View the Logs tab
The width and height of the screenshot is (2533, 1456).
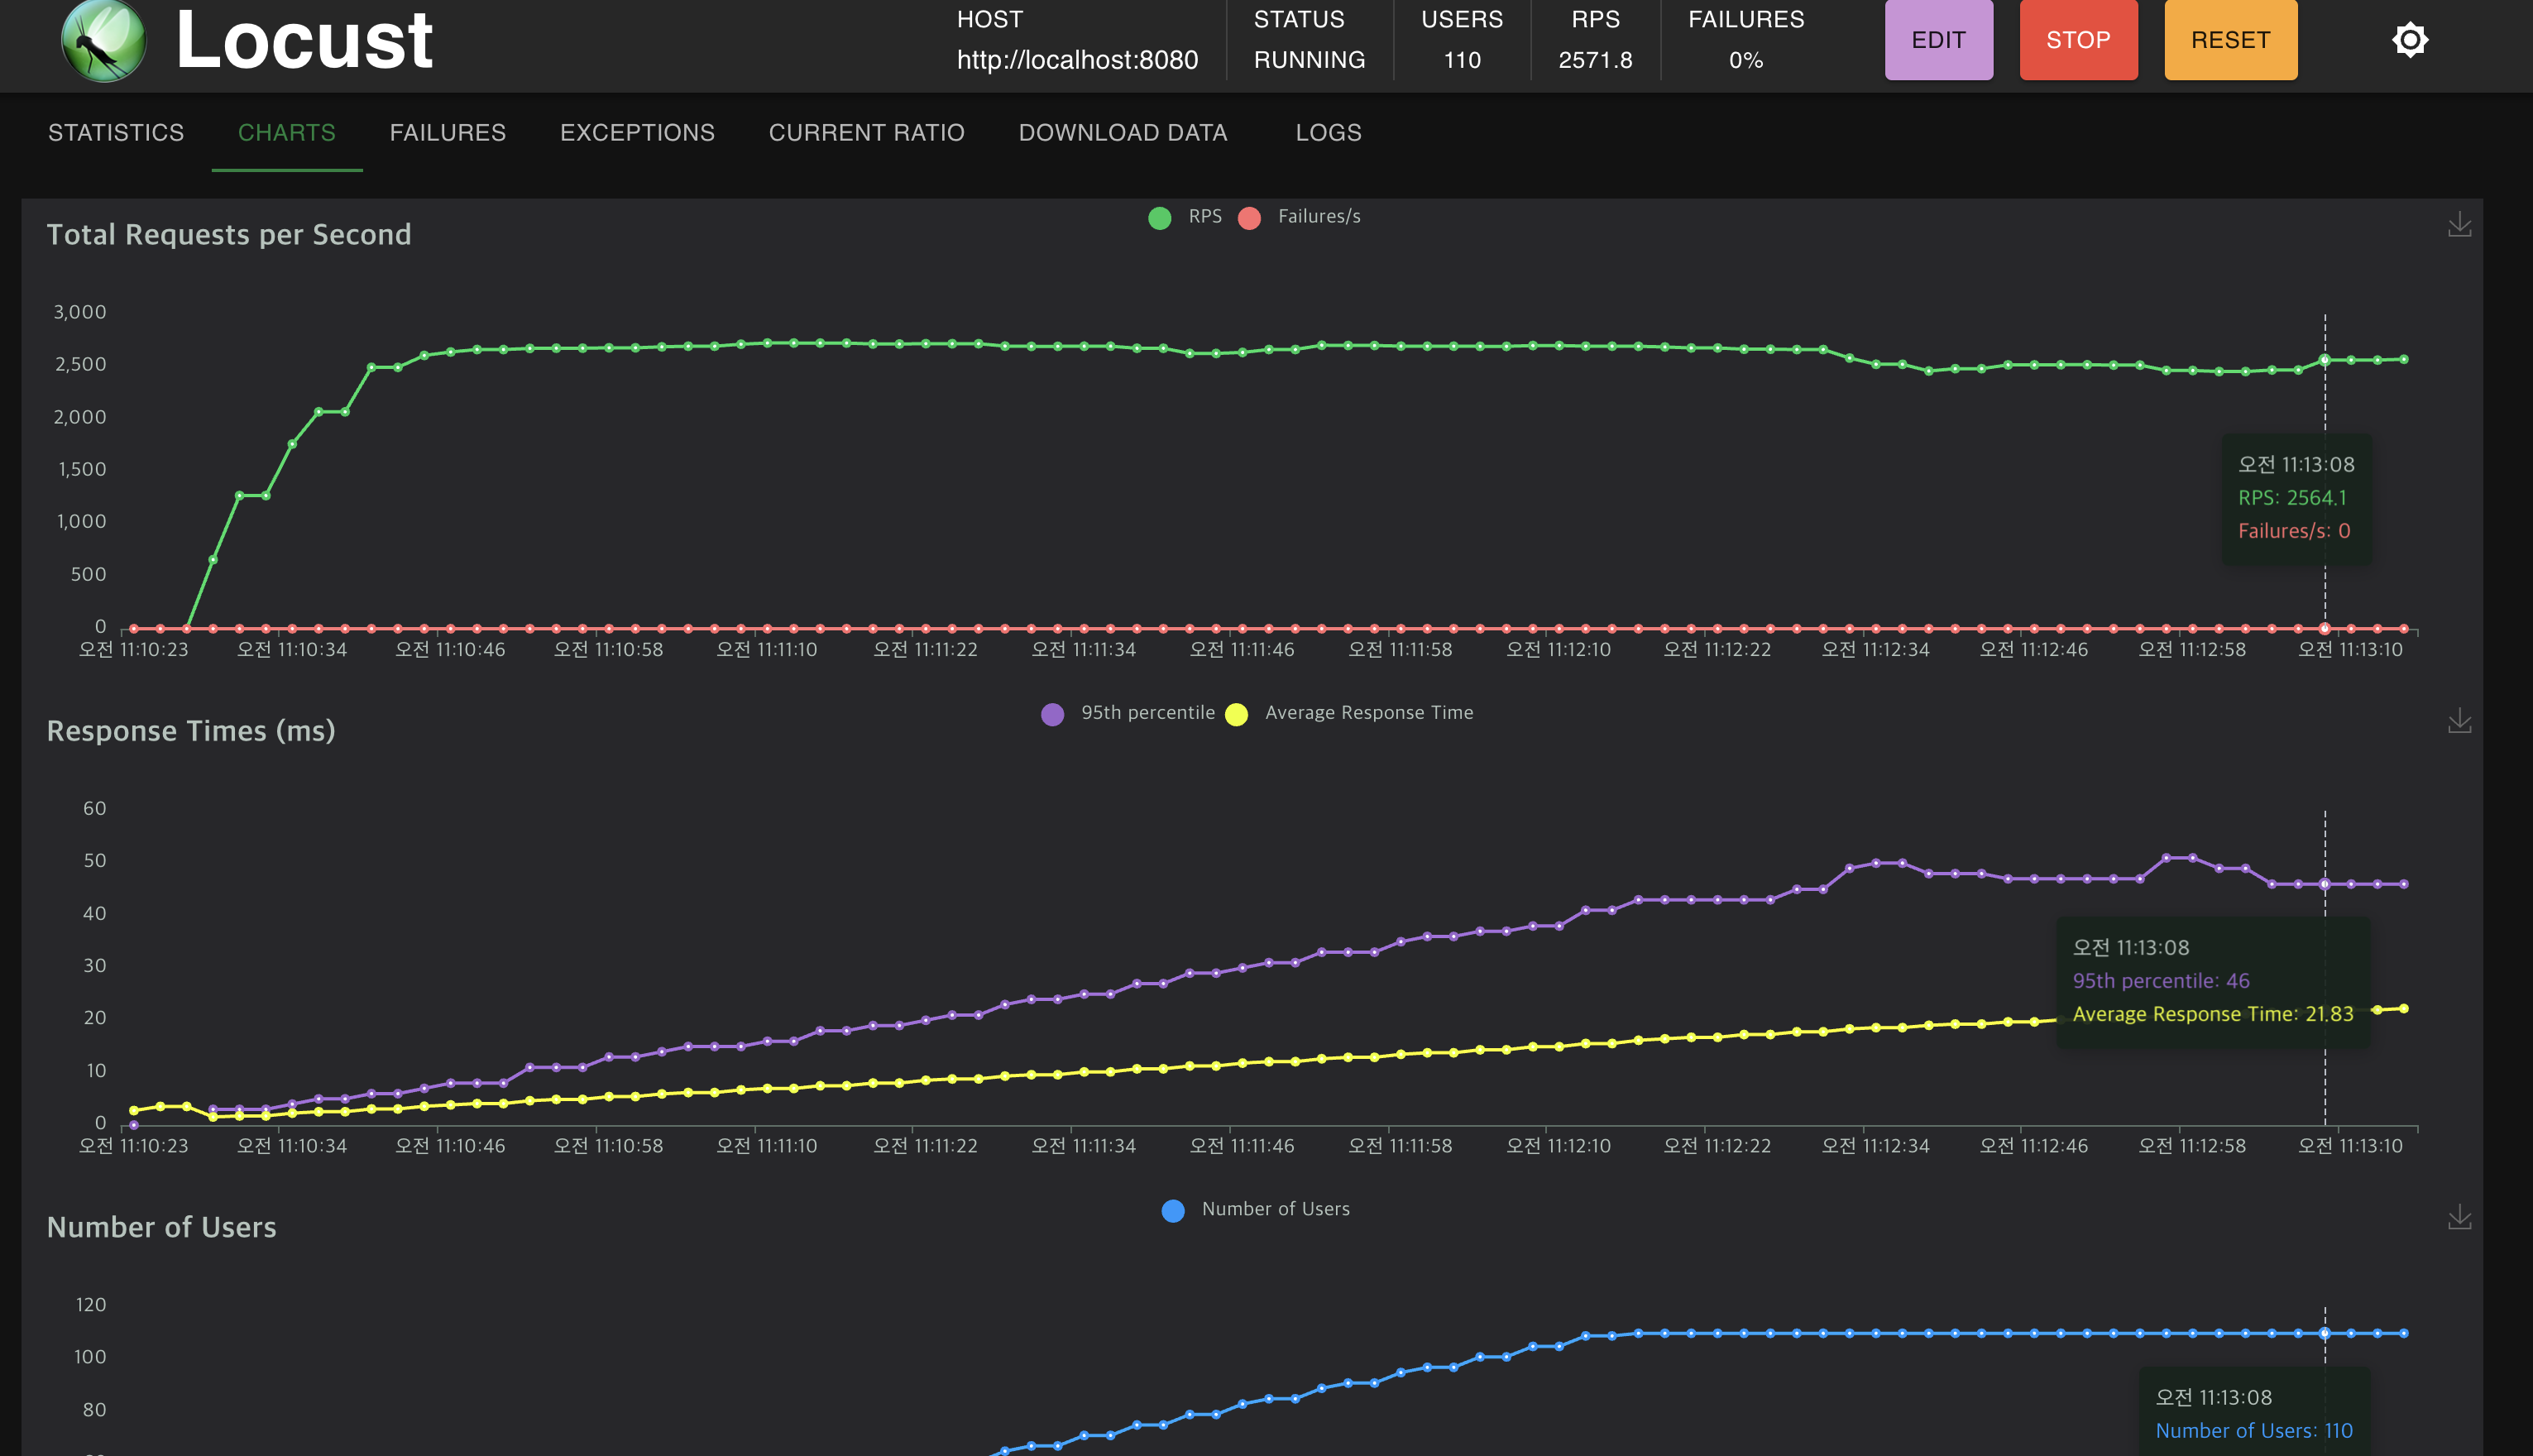tap(1328, 133)
